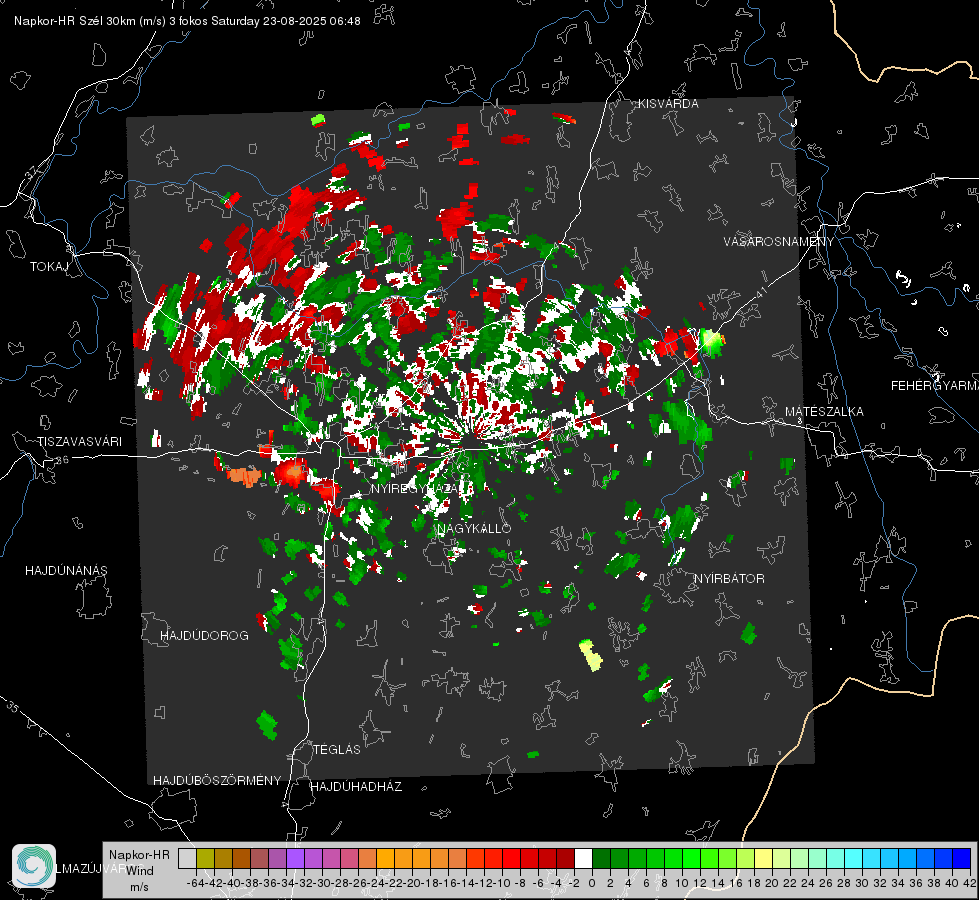Click the HAJDÚHADHÁZ town label

[x=356, y=787]
